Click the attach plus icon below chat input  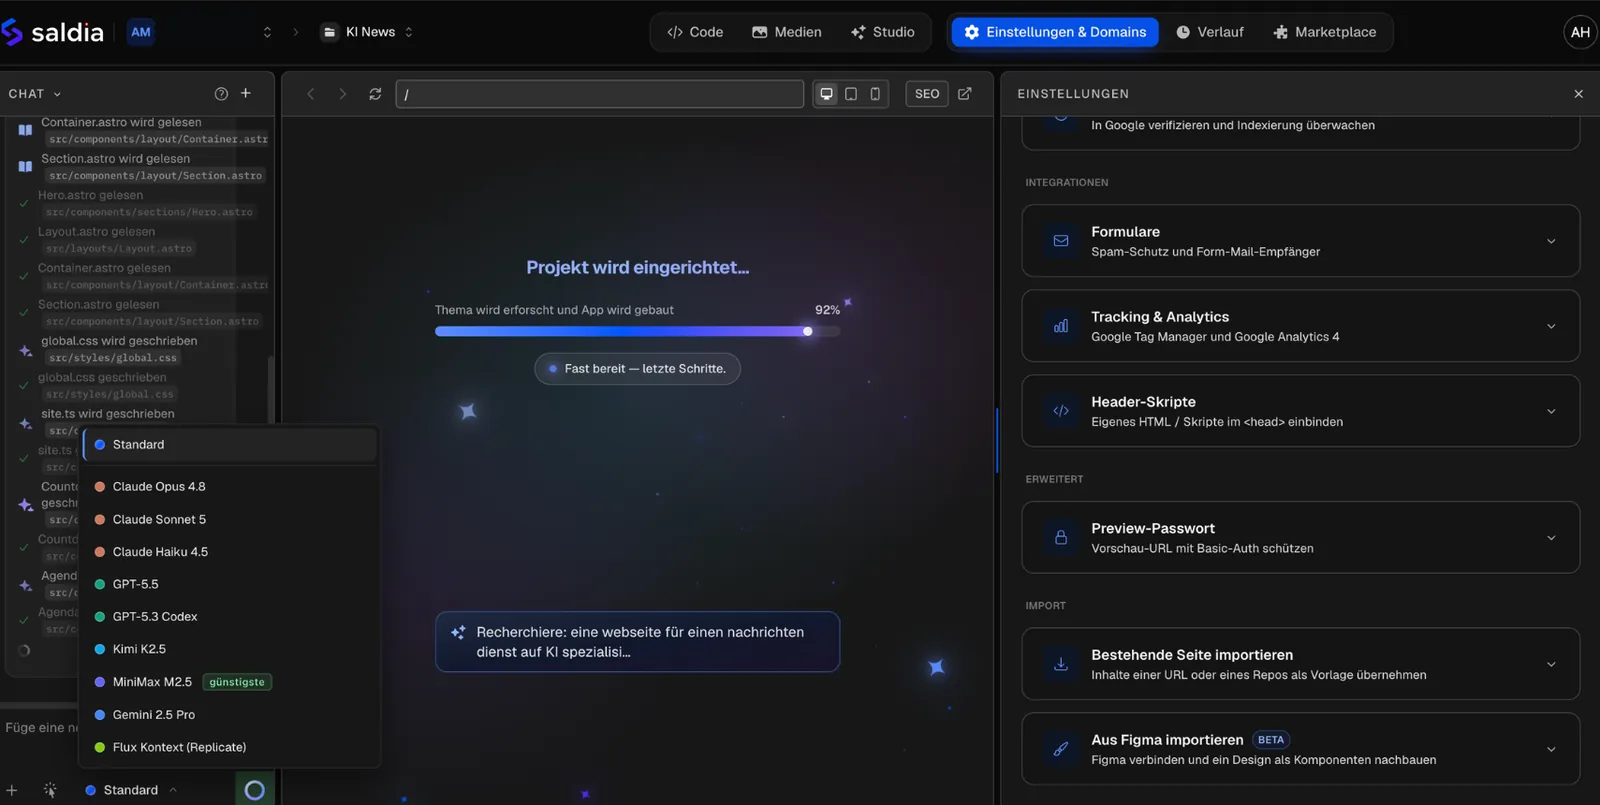pos(12,790)
